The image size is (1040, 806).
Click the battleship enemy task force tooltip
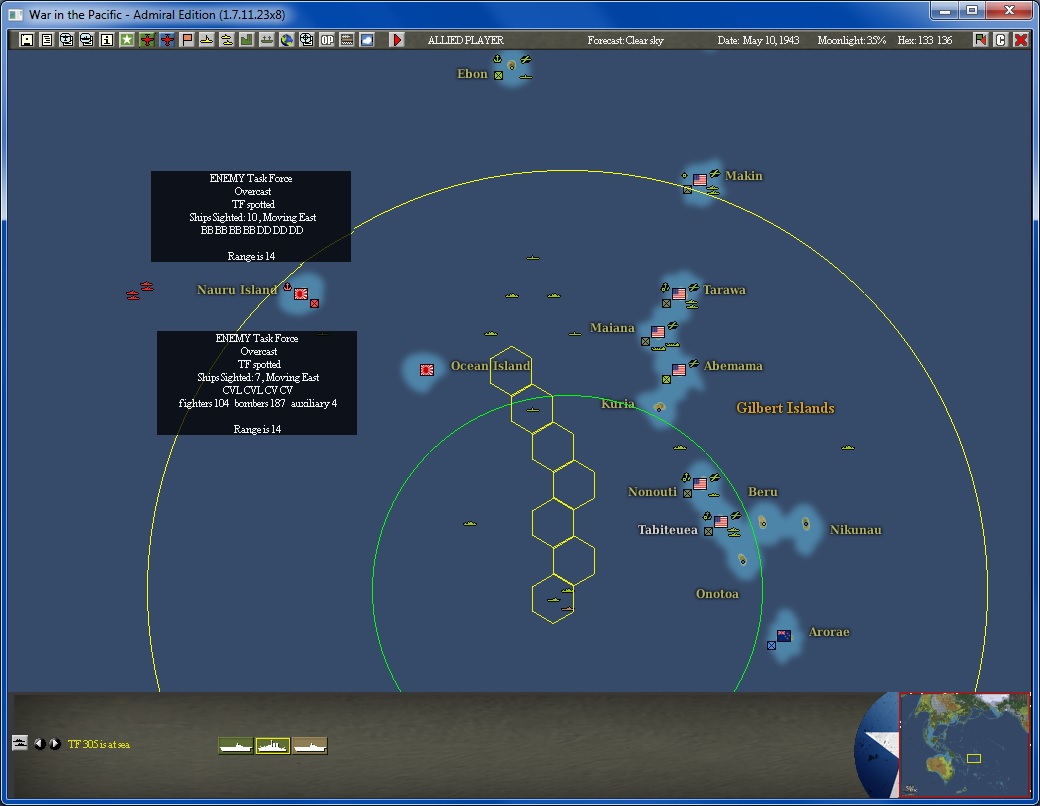(x=251, y=216)
